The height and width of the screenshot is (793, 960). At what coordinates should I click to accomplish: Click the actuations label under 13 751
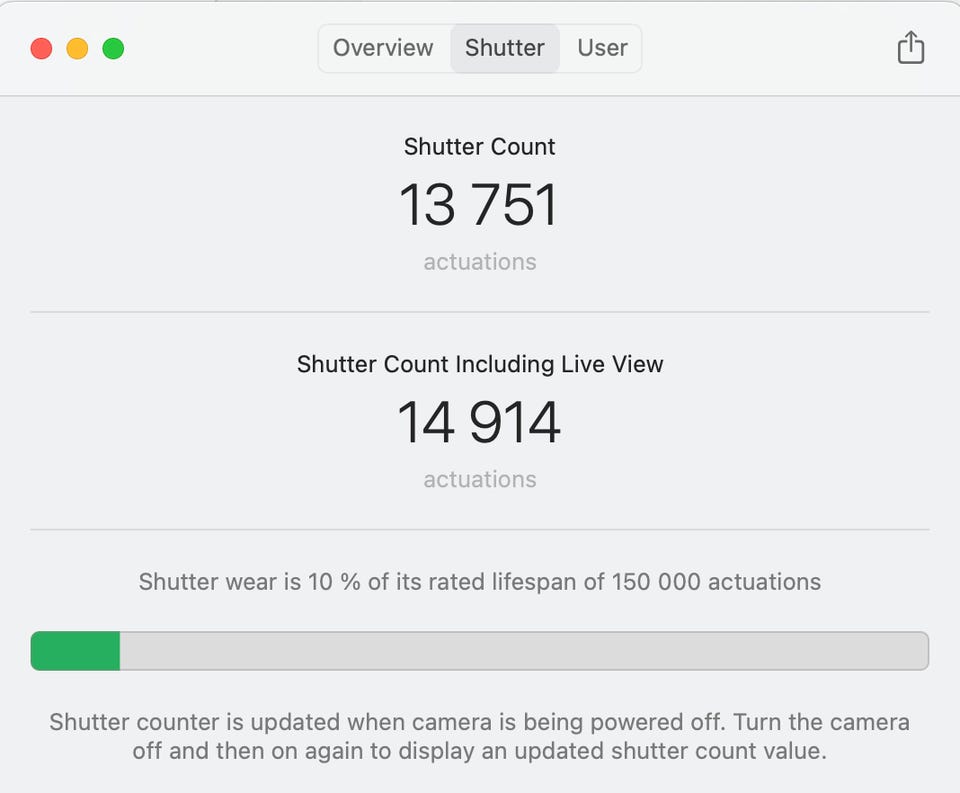point(480,262)
